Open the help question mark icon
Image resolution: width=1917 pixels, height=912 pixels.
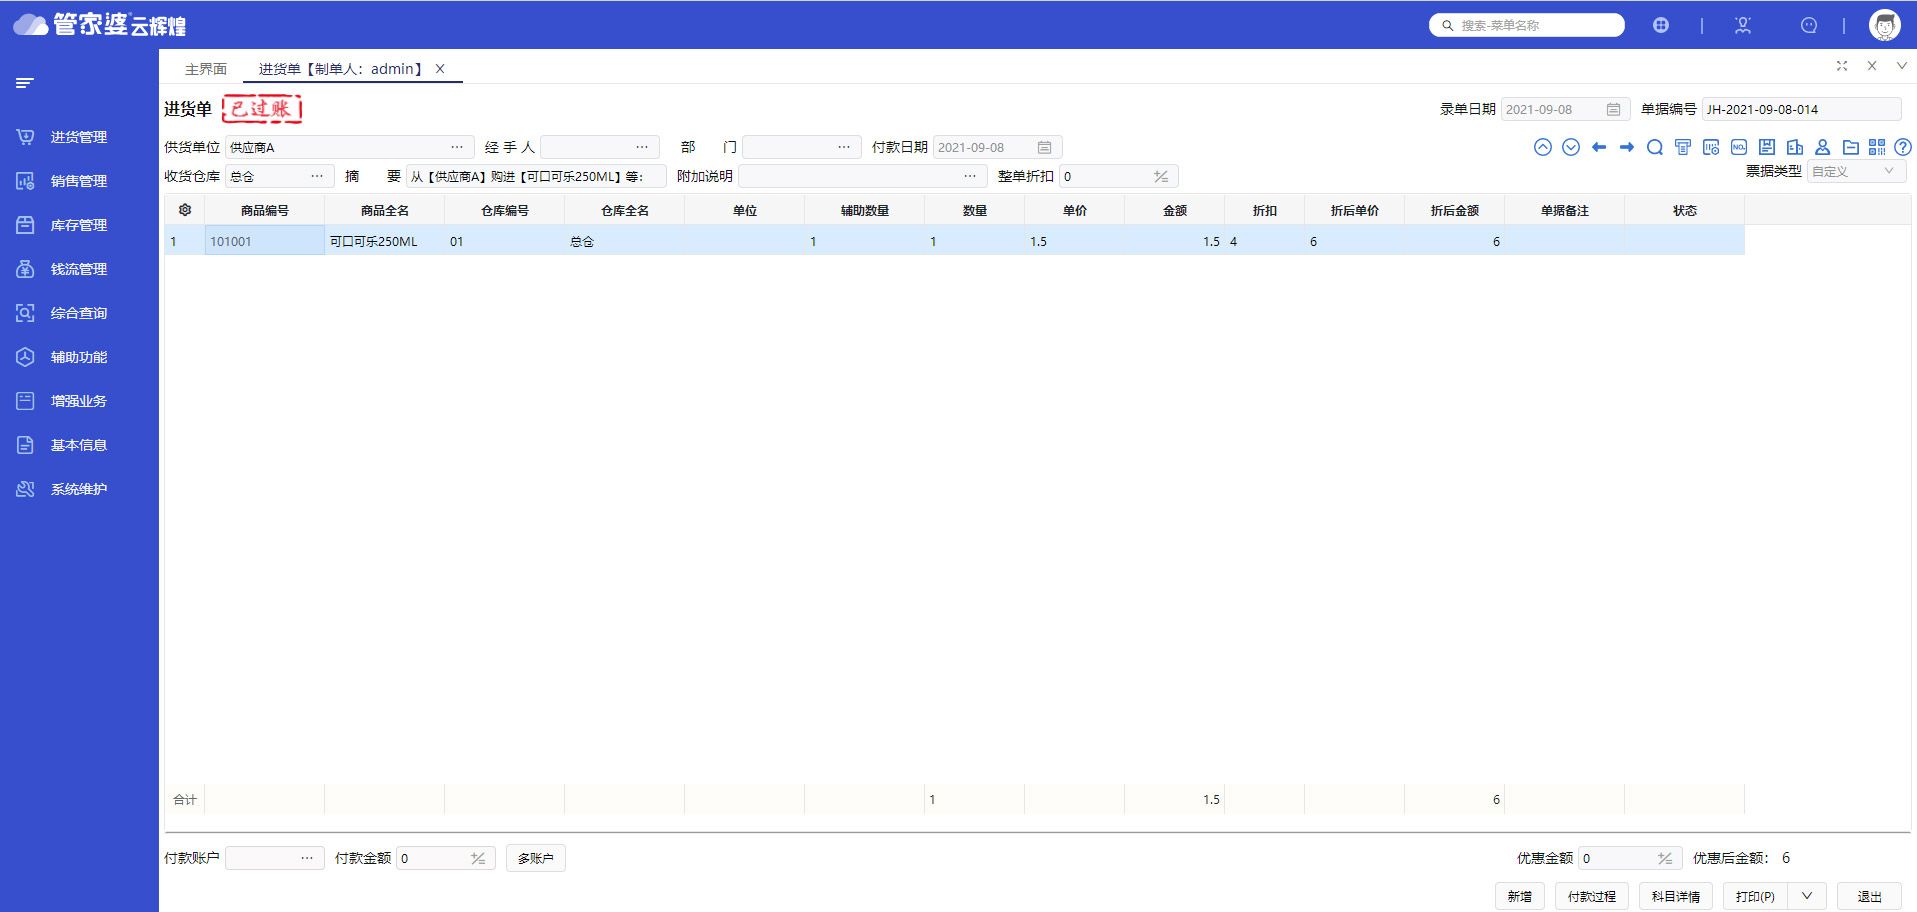(x=1903, y=147)
